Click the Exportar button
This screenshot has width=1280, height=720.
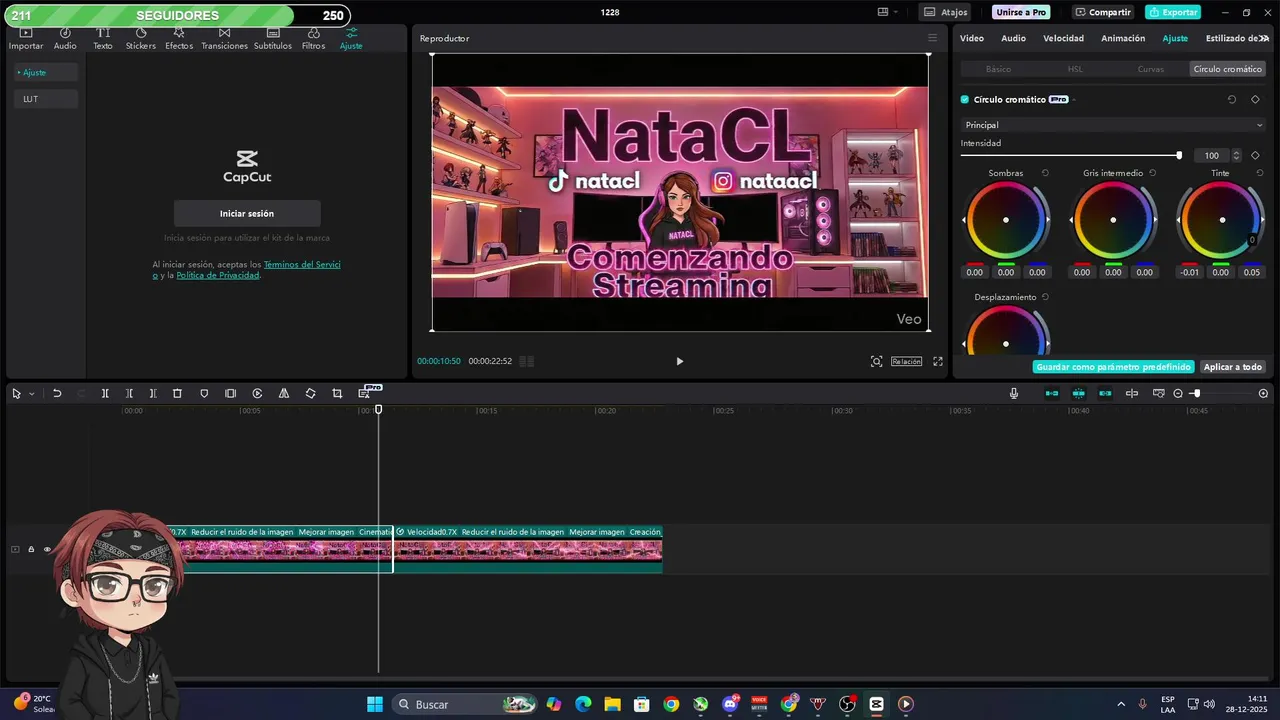(x=1174, y=12)
